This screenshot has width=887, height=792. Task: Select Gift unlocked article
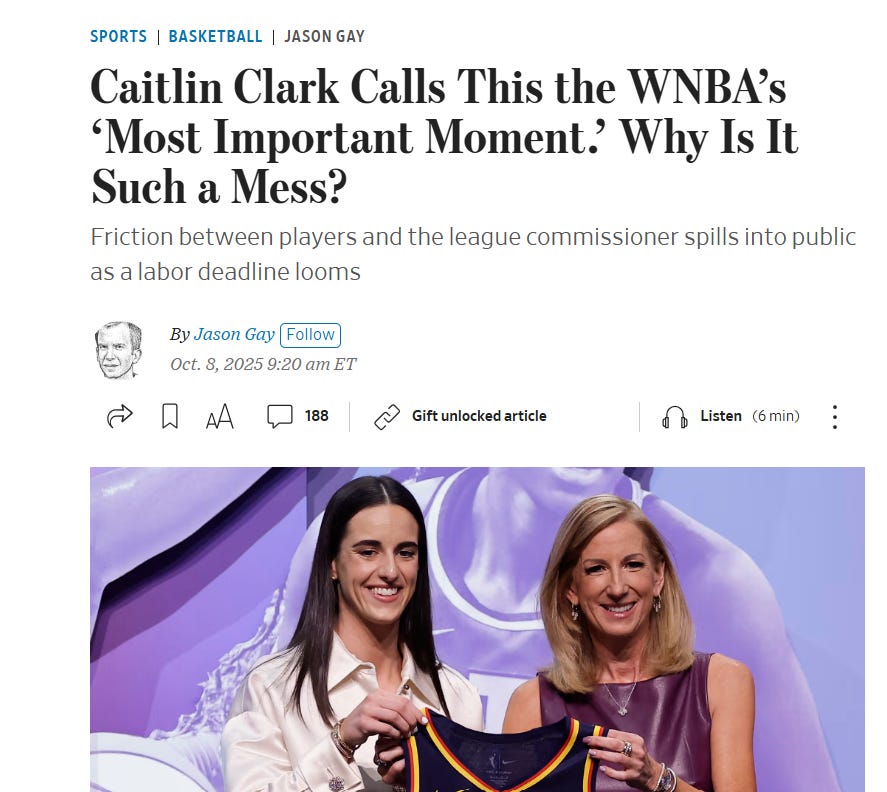coord(479,416)
